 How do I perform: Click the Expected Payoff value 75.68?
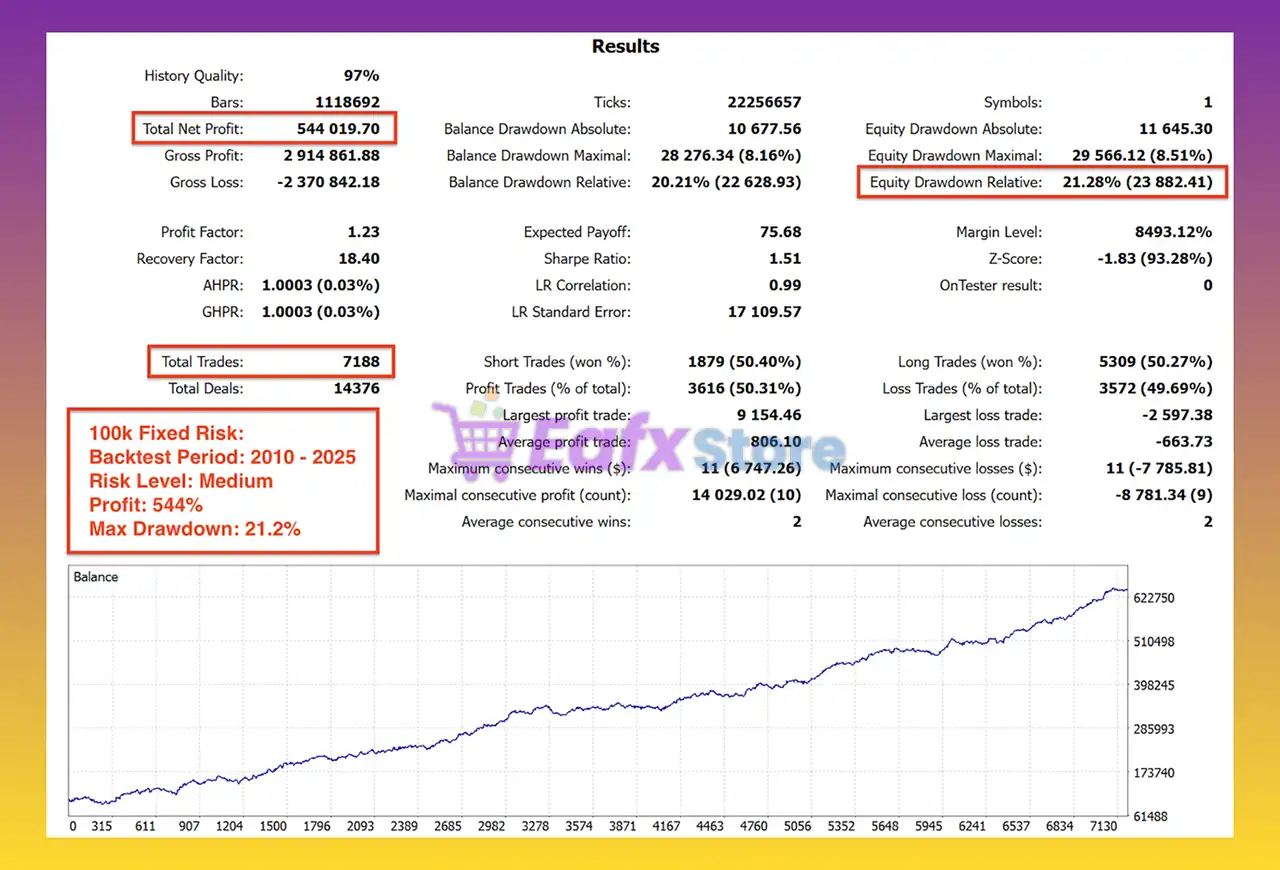[x=780, y=232]
